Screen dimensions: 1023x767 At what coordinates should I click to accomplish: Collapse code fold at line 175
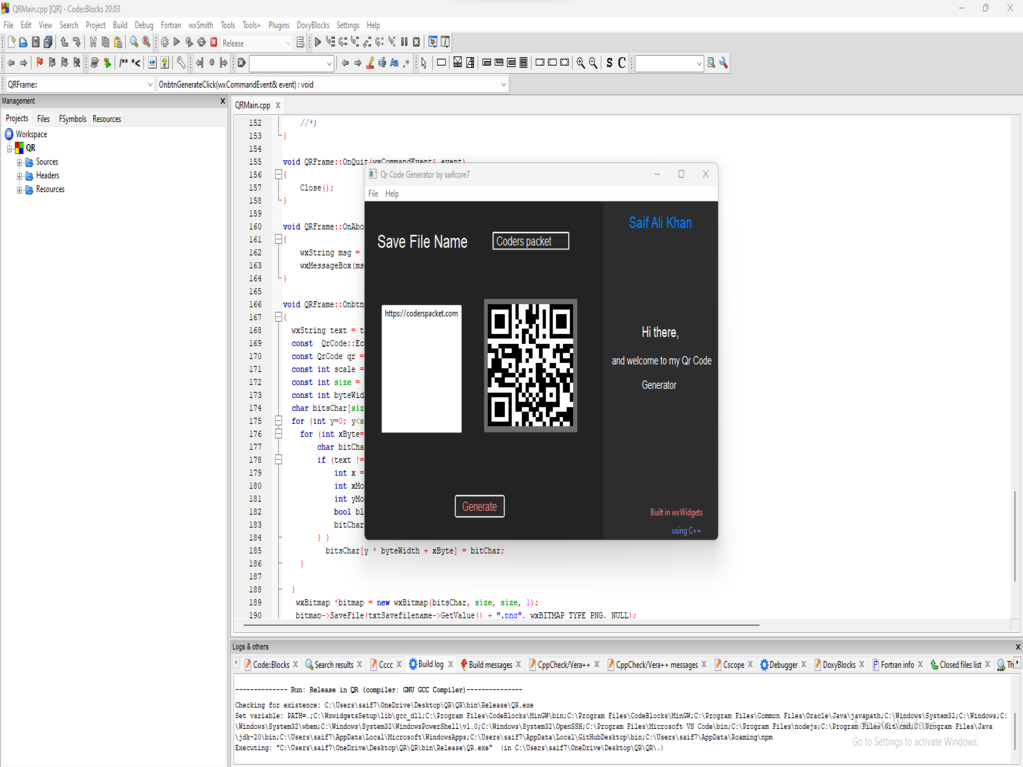pyautogui.click(x=278, y=421)
